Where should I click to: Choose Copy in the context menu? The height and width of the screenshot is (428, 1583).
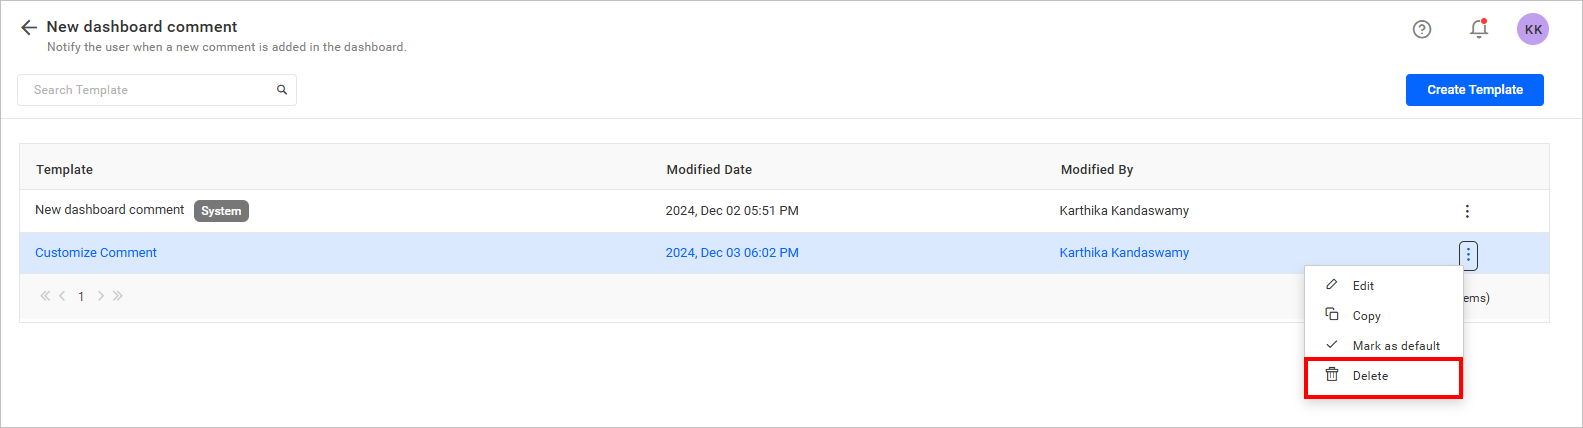[x=1366, y=316]
